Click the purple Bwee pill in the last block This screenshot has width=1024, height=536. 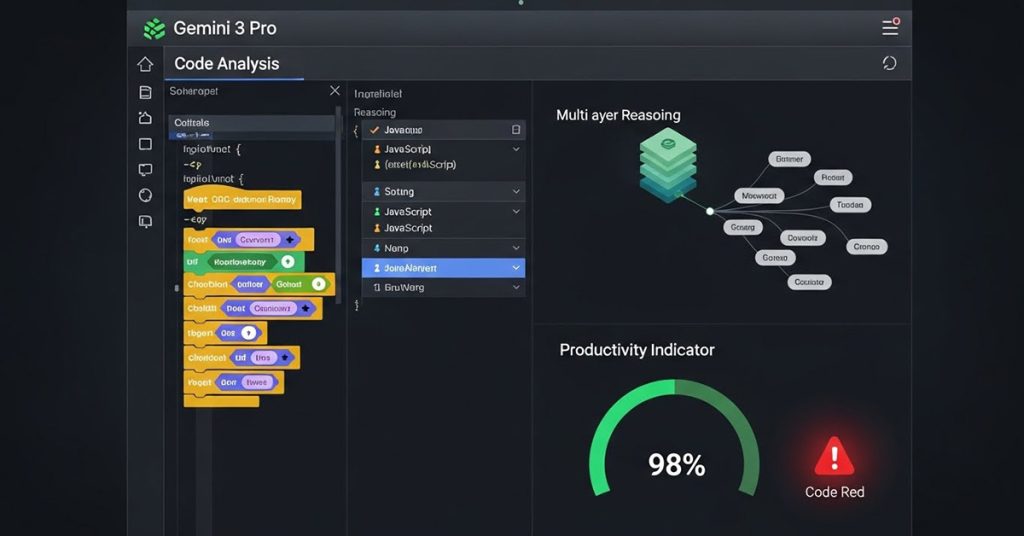256,383
